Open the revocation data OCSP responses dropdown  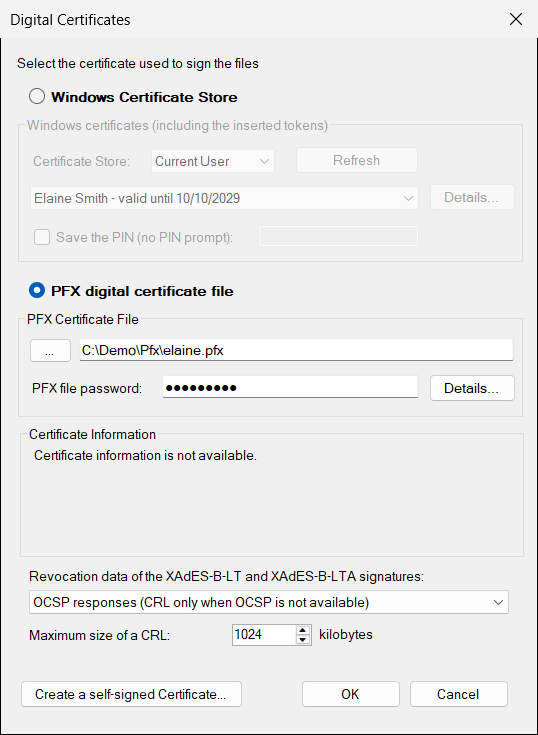[x=269, y=602]
